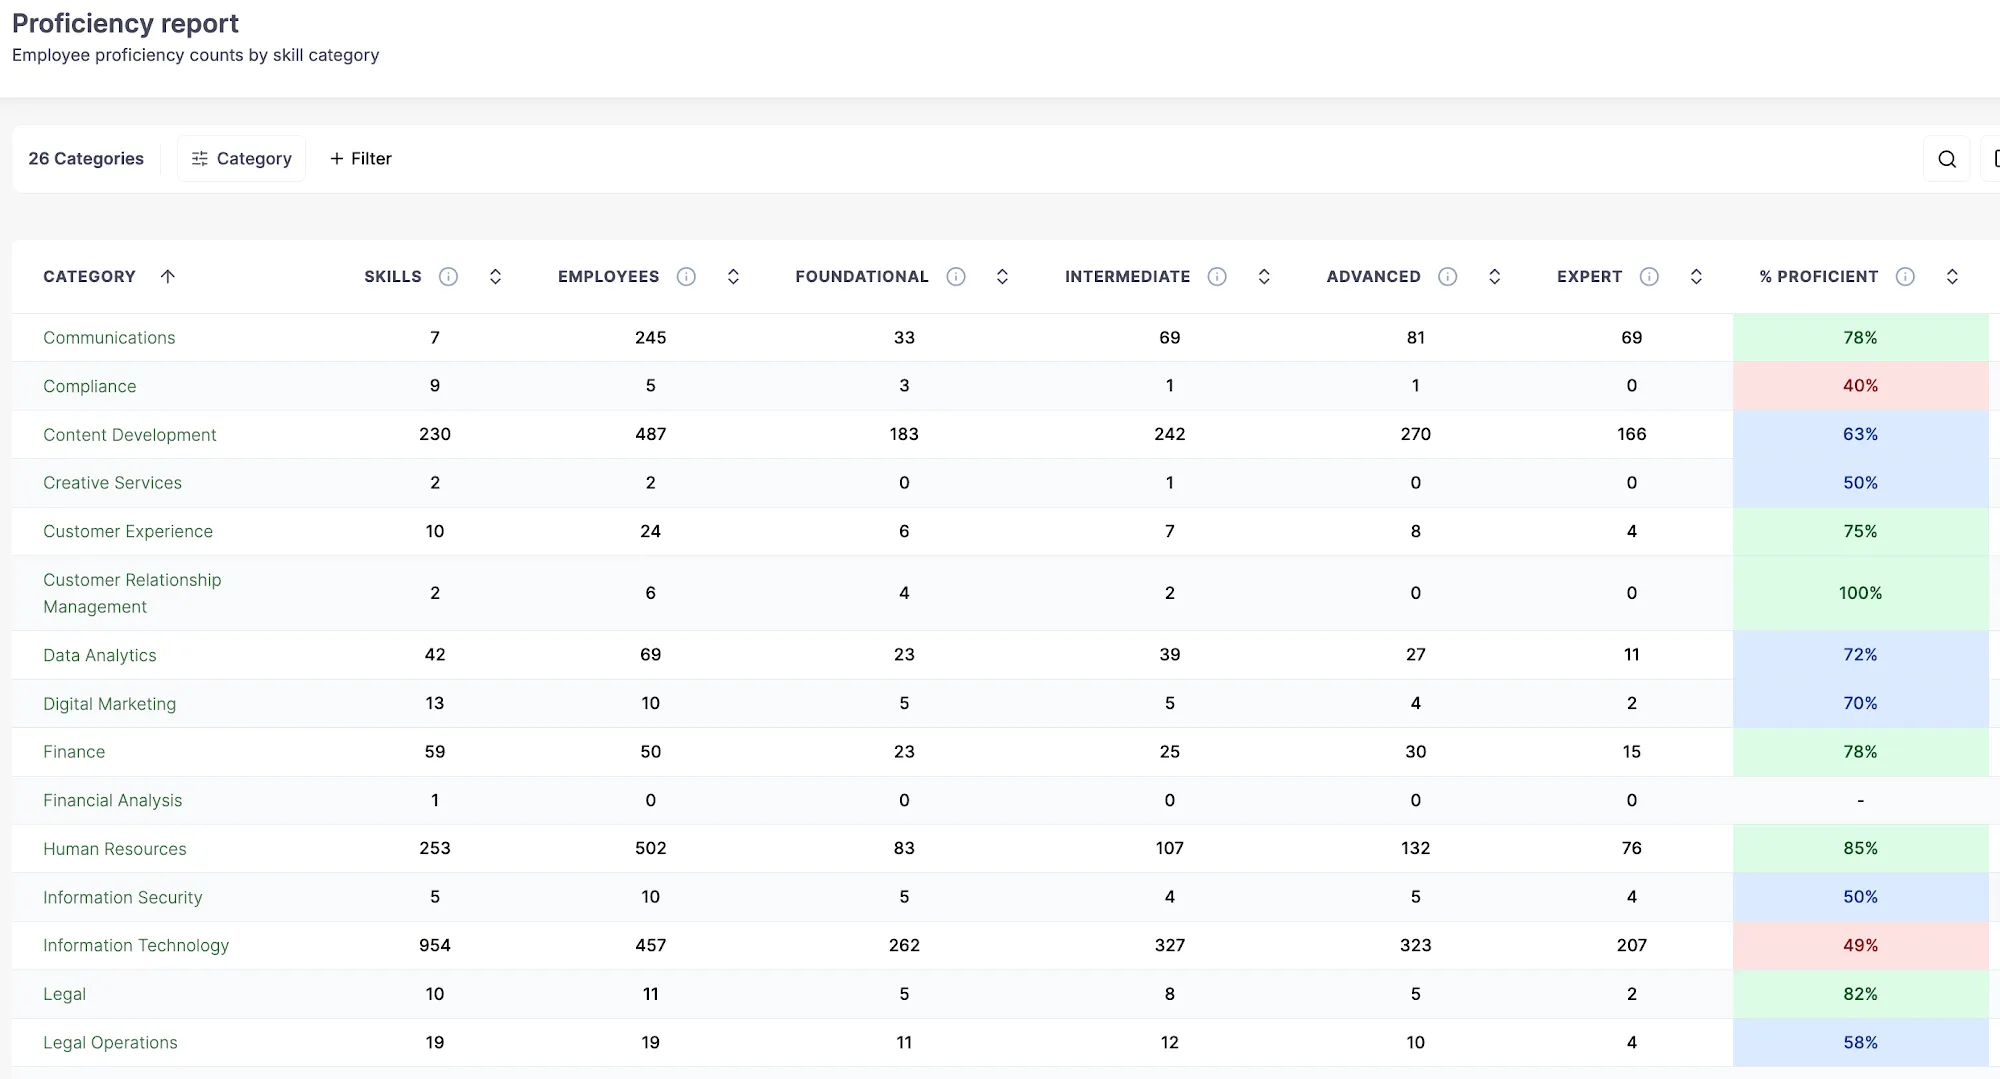
Task: Open the Data Analytics category
Action: tap(99, 655)
